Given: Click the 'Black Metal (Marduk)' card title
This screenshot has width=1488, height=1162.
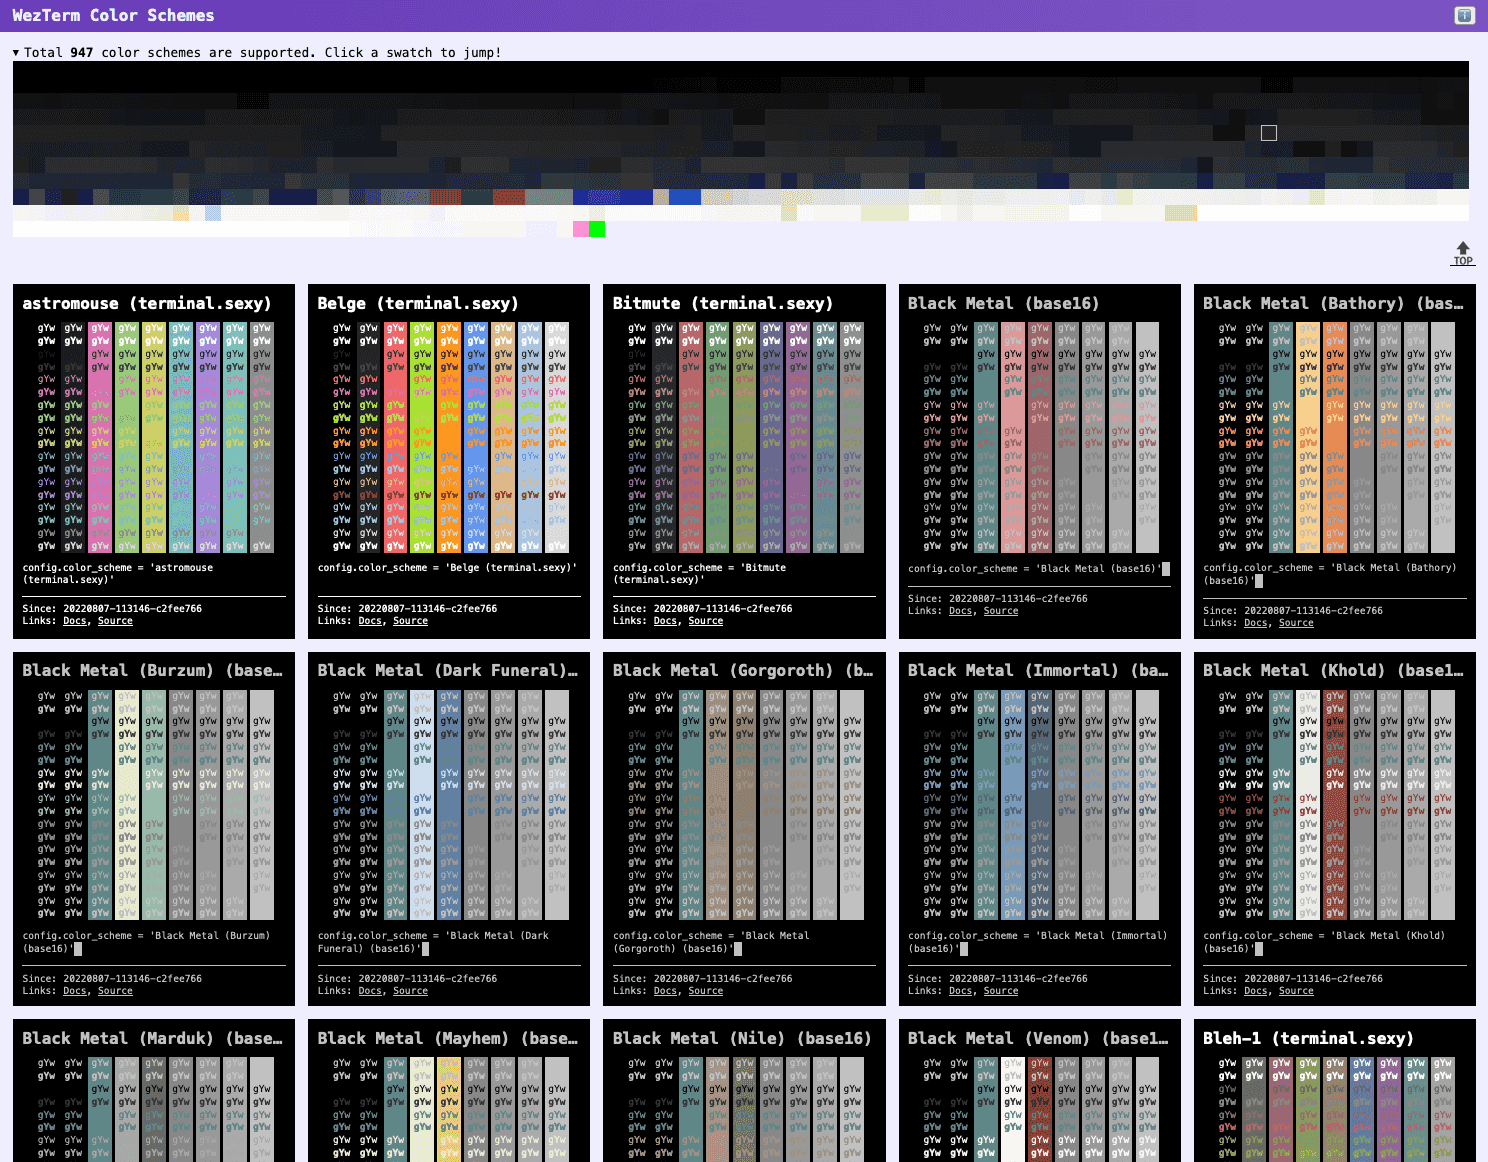Looking at the screenshot, I should (152, 1038).
